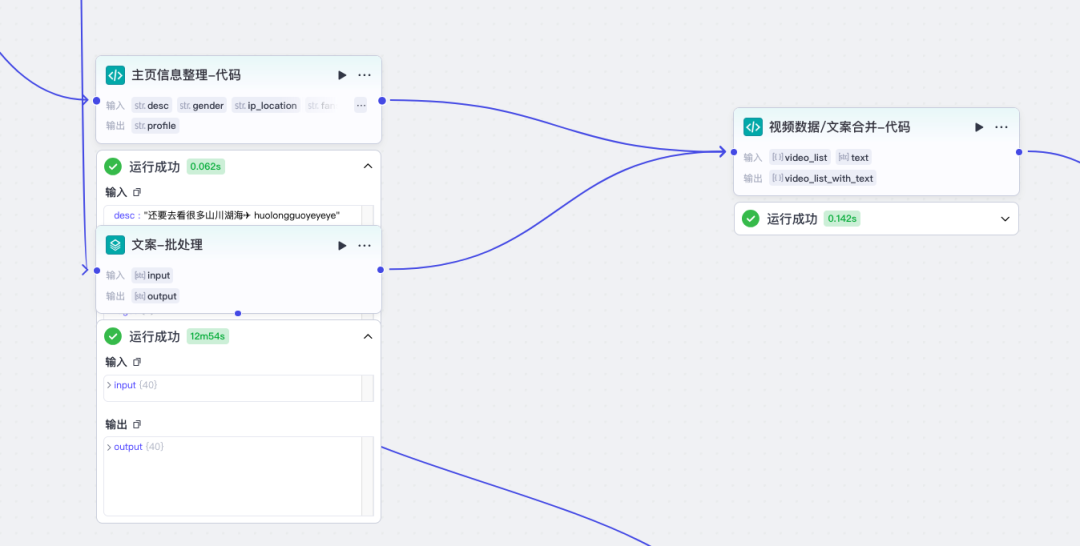Viewport: 1080px width, 546px height.
Task: Expand the 0.142s run result panel
Action: tap(1005, 218)
